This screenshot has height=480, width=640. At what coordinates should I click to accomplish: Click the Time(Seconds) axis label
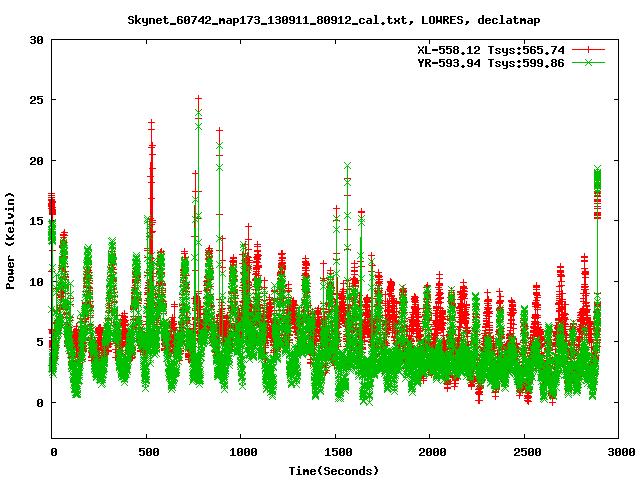point(334,471)
